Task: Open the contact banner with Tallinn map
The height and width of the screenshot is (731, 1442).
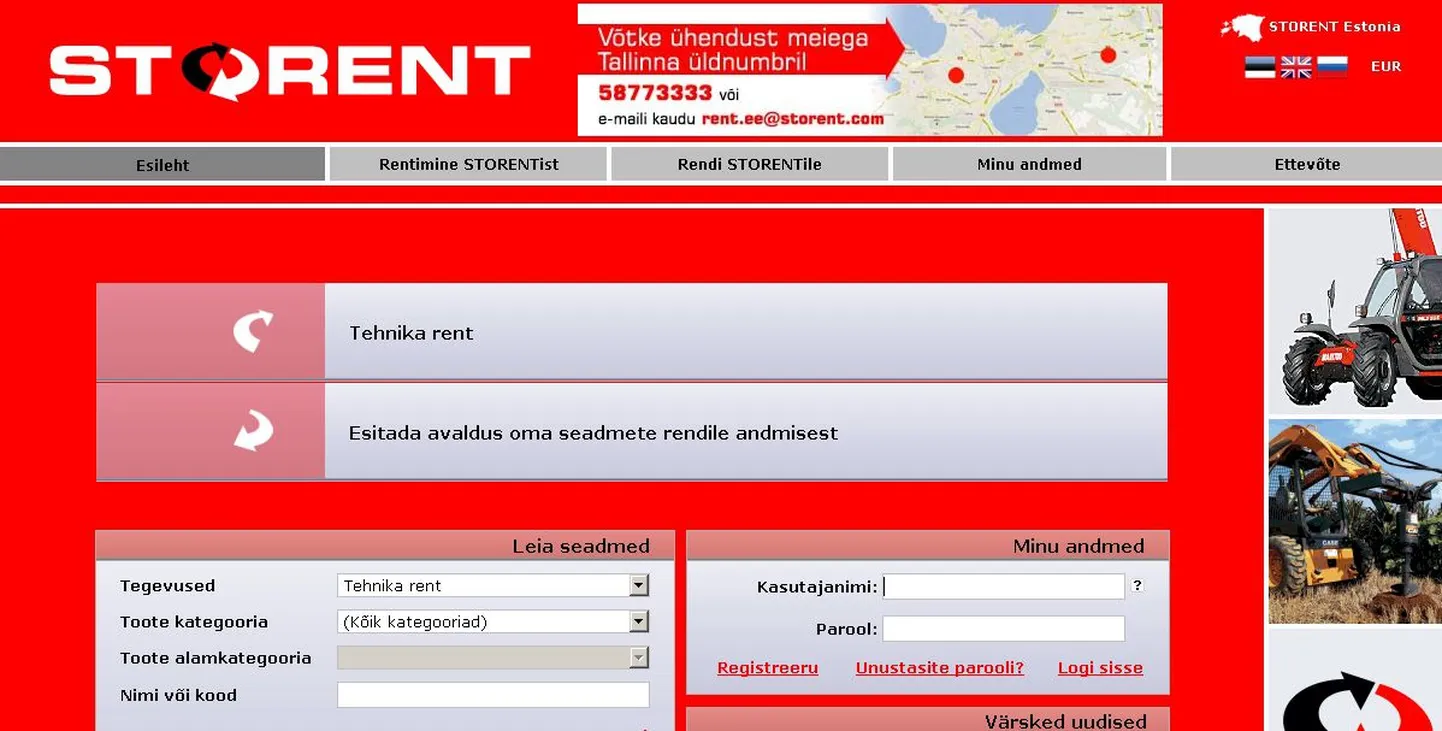Action: click(x=870, y=70)
